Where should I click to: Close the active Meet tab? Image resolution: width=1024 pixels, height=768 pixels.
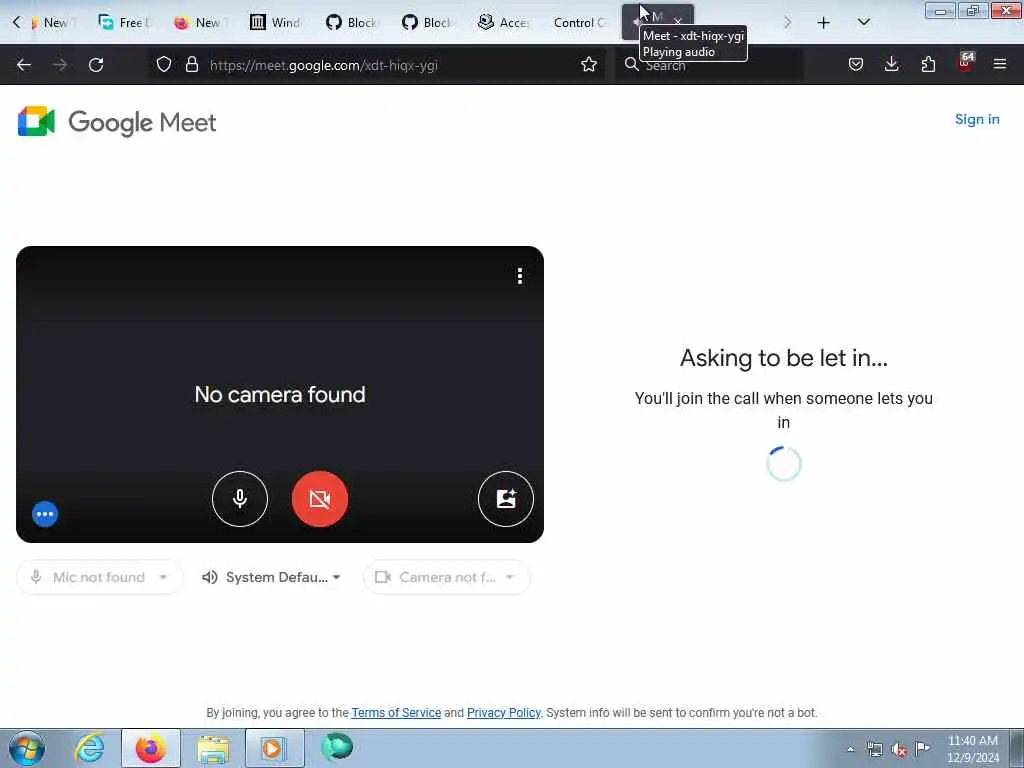(x=678, y=22)
